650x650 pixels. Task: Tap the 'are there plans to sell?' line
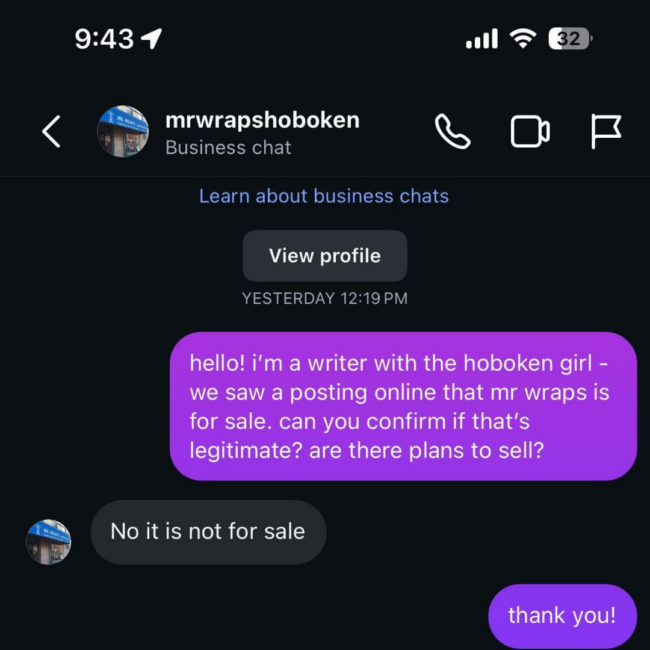tap(426, 451)
